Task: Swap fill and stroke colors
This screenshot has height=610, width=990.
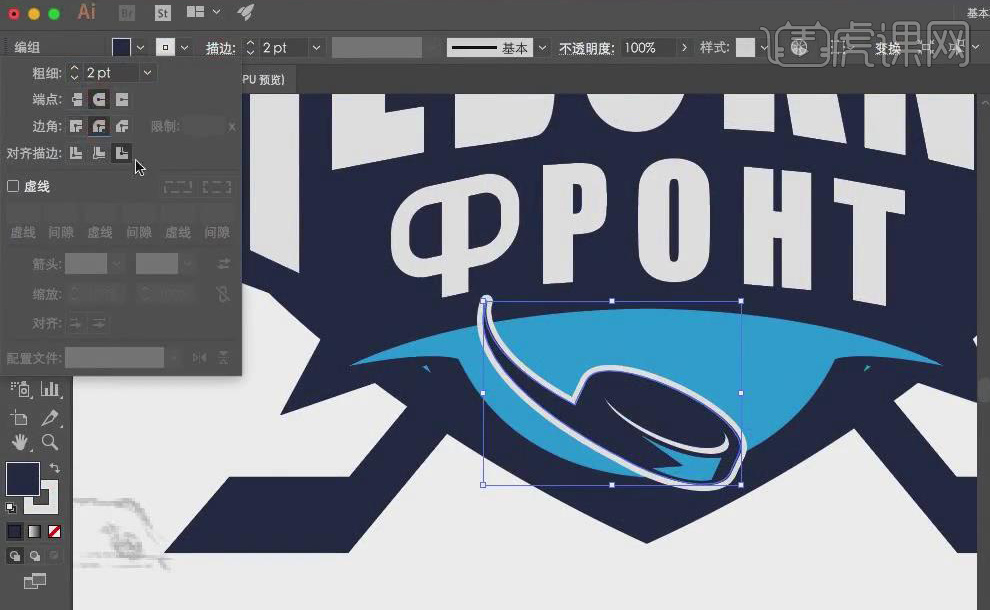Action: click(x=54, y=468)
